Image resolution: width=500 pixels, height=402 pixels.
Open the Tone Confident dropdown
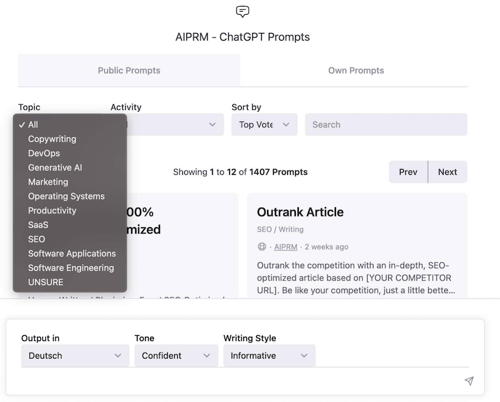coord(176,356)
